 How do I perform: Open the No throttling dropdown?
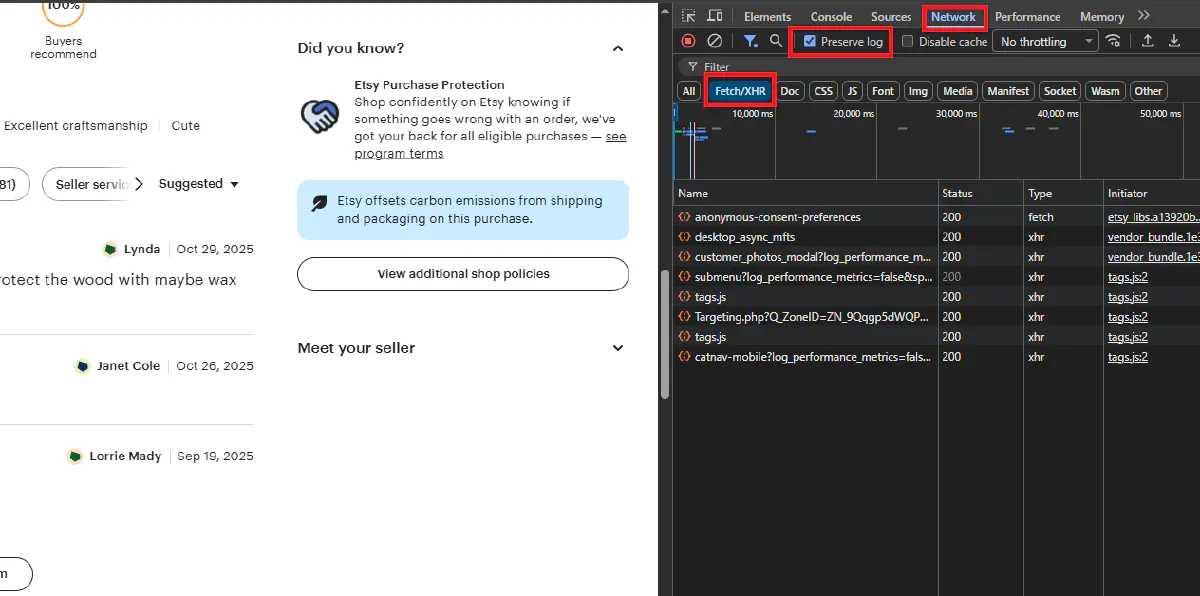pos(1044,41)
